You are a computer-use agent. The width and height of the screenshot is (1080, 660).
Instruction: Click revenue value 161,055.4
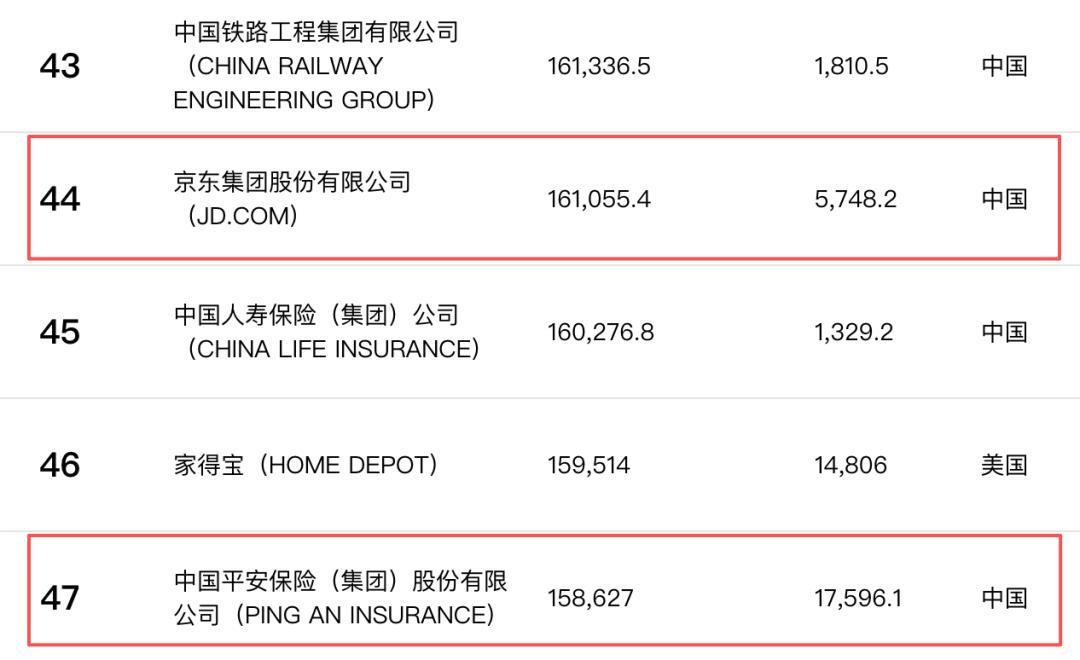pos(599,199)
